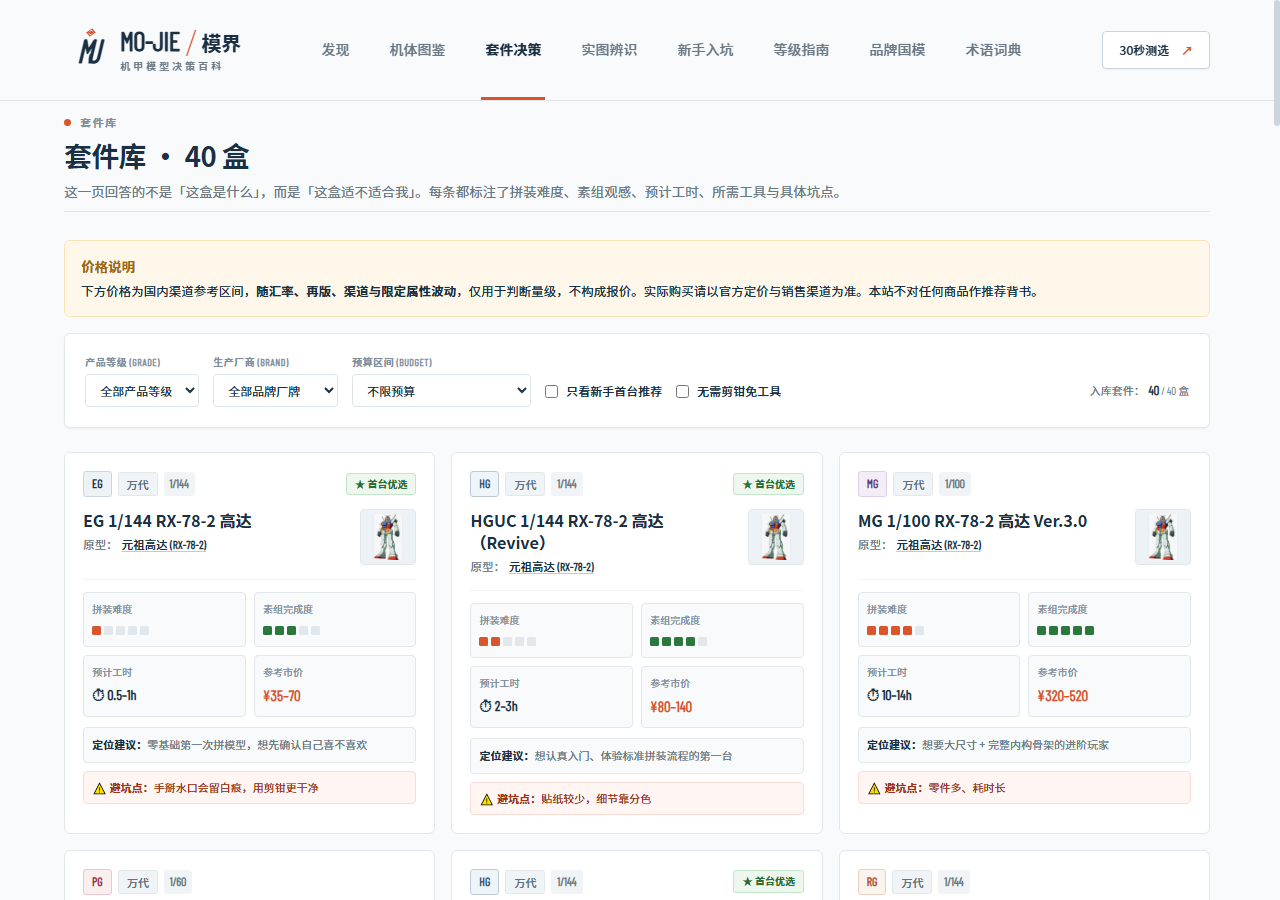Open the 术语词典 nav item
The width and height of the screenshot is (1280, 900).
pyautogui.click(x=993, y=50)
